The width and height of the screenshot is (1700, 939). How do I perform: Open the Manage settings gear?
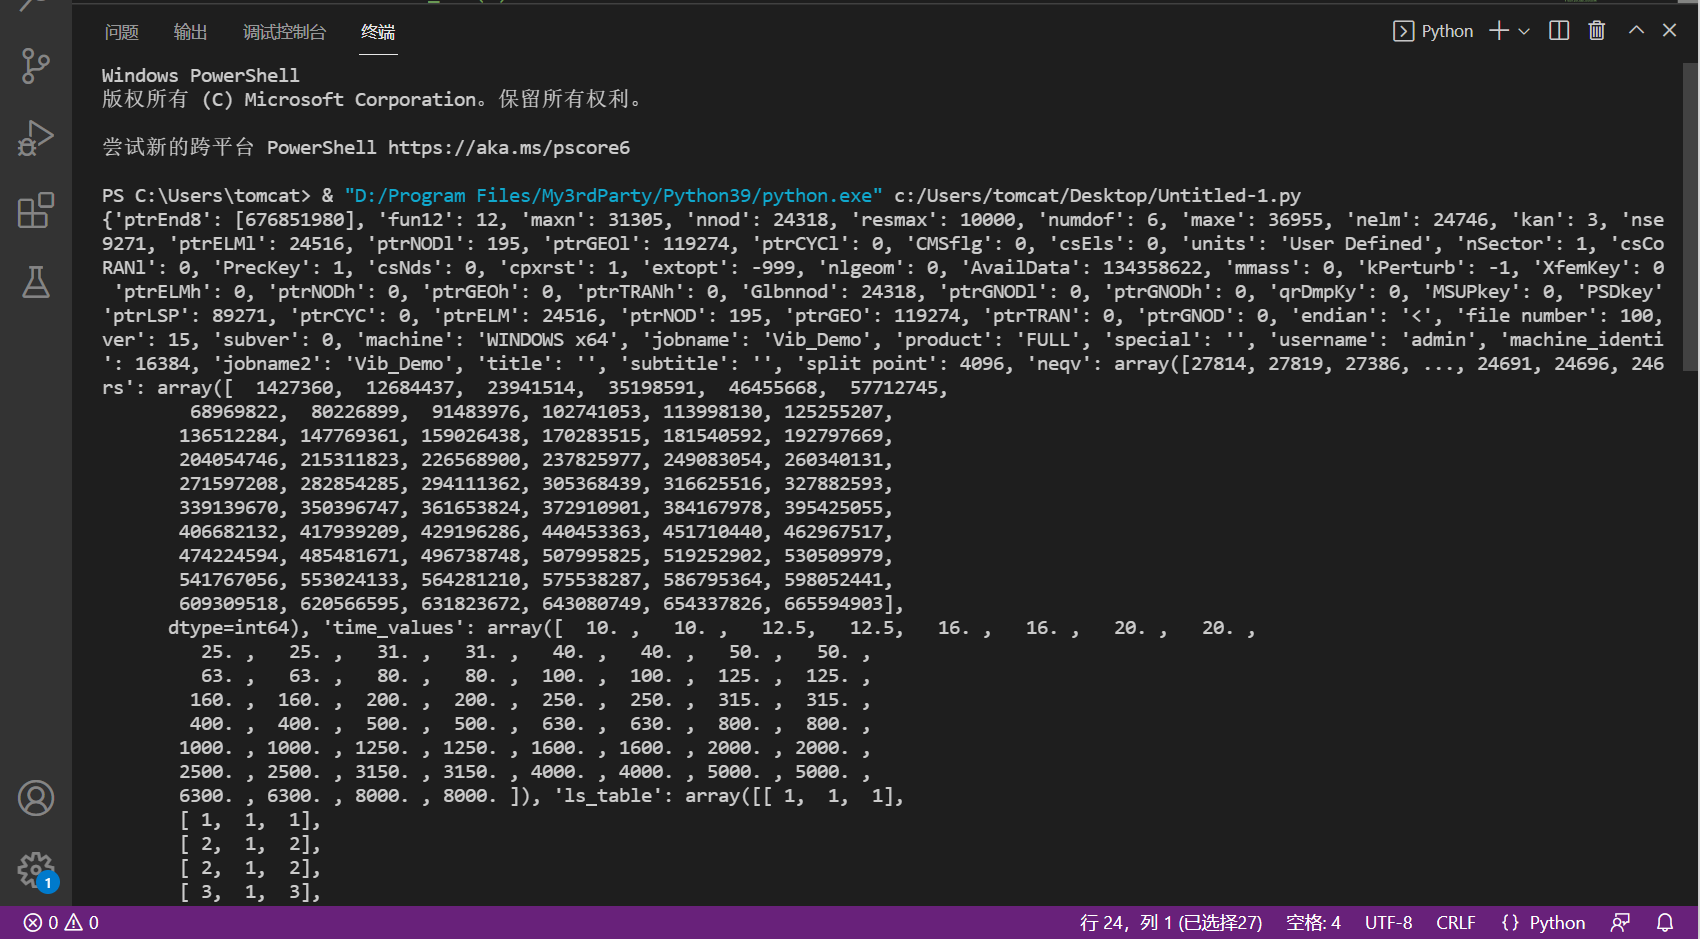(36, 870)
